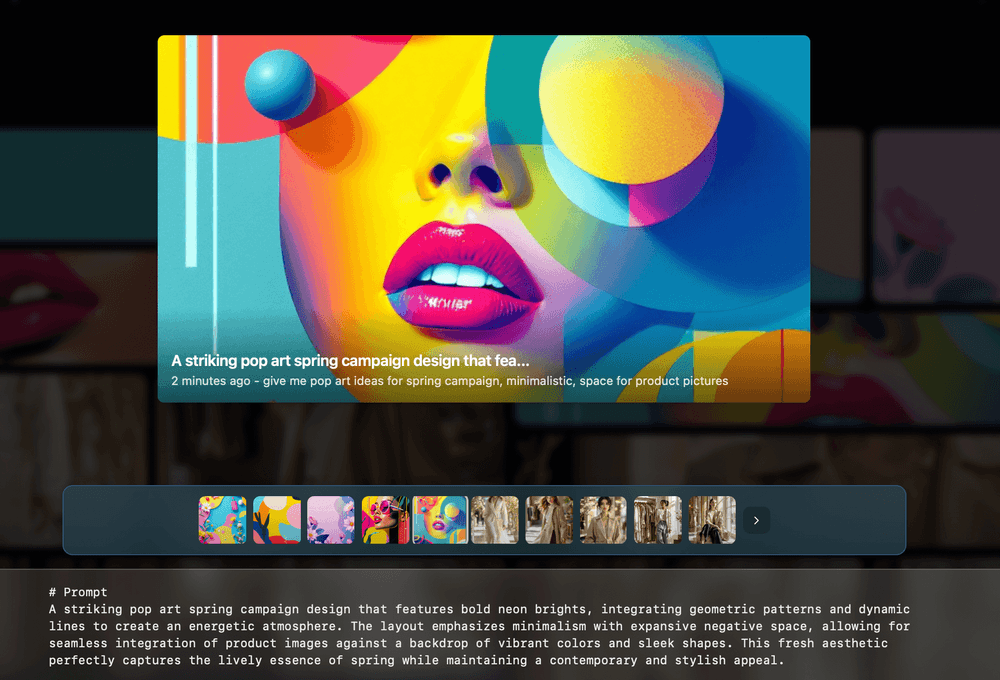
Task: View the walking woman in trench coat thumbnail
Action: coord(549,520)
